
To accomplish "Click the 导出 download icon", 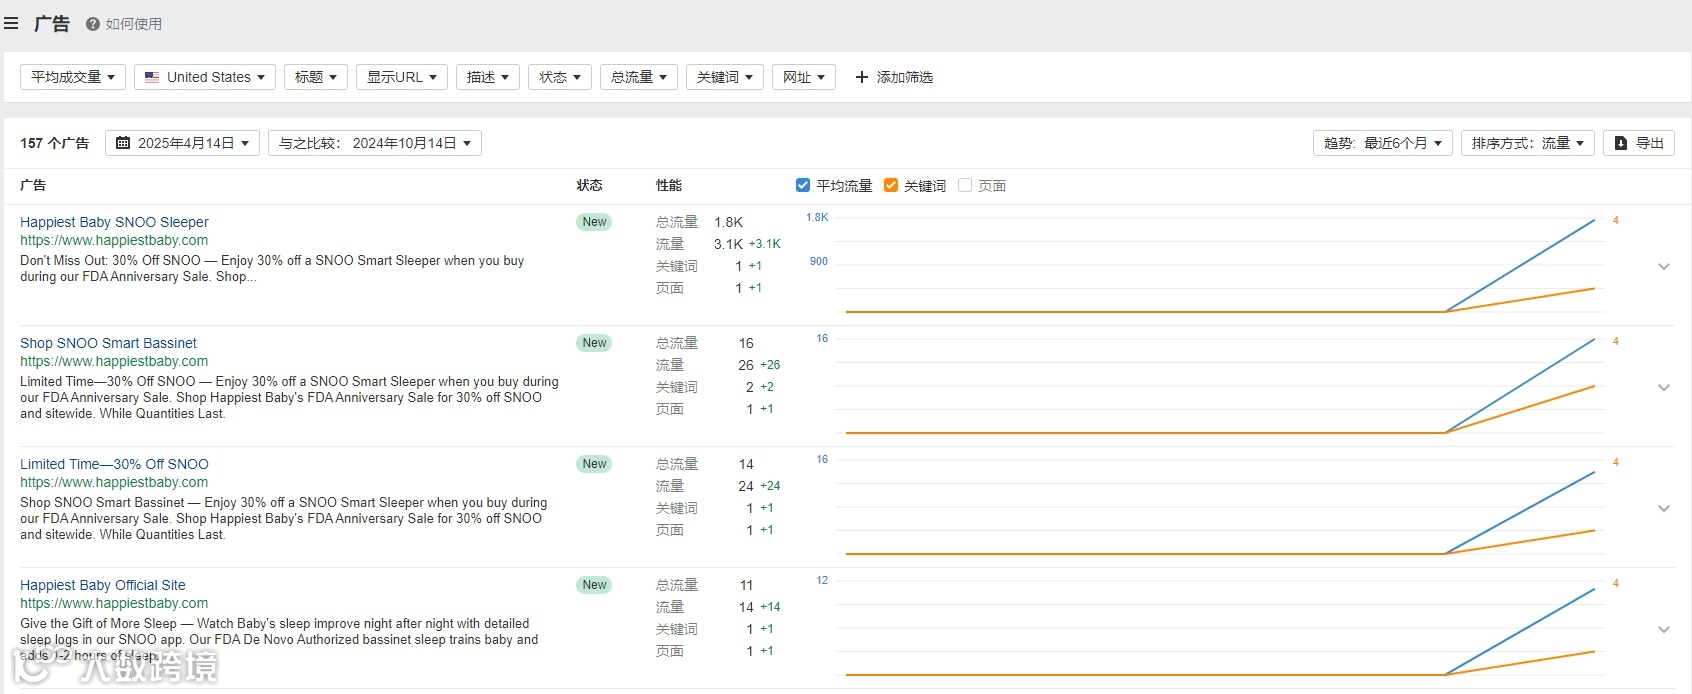I will (x=1621, y=143).
